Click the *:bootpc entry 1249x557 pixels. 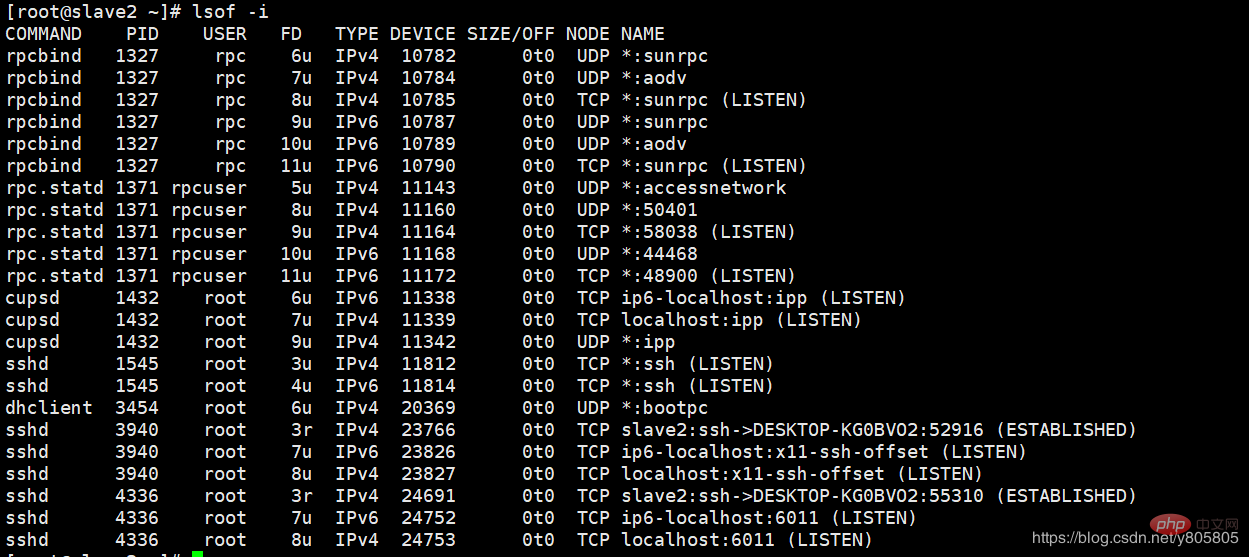click(665, 408)
